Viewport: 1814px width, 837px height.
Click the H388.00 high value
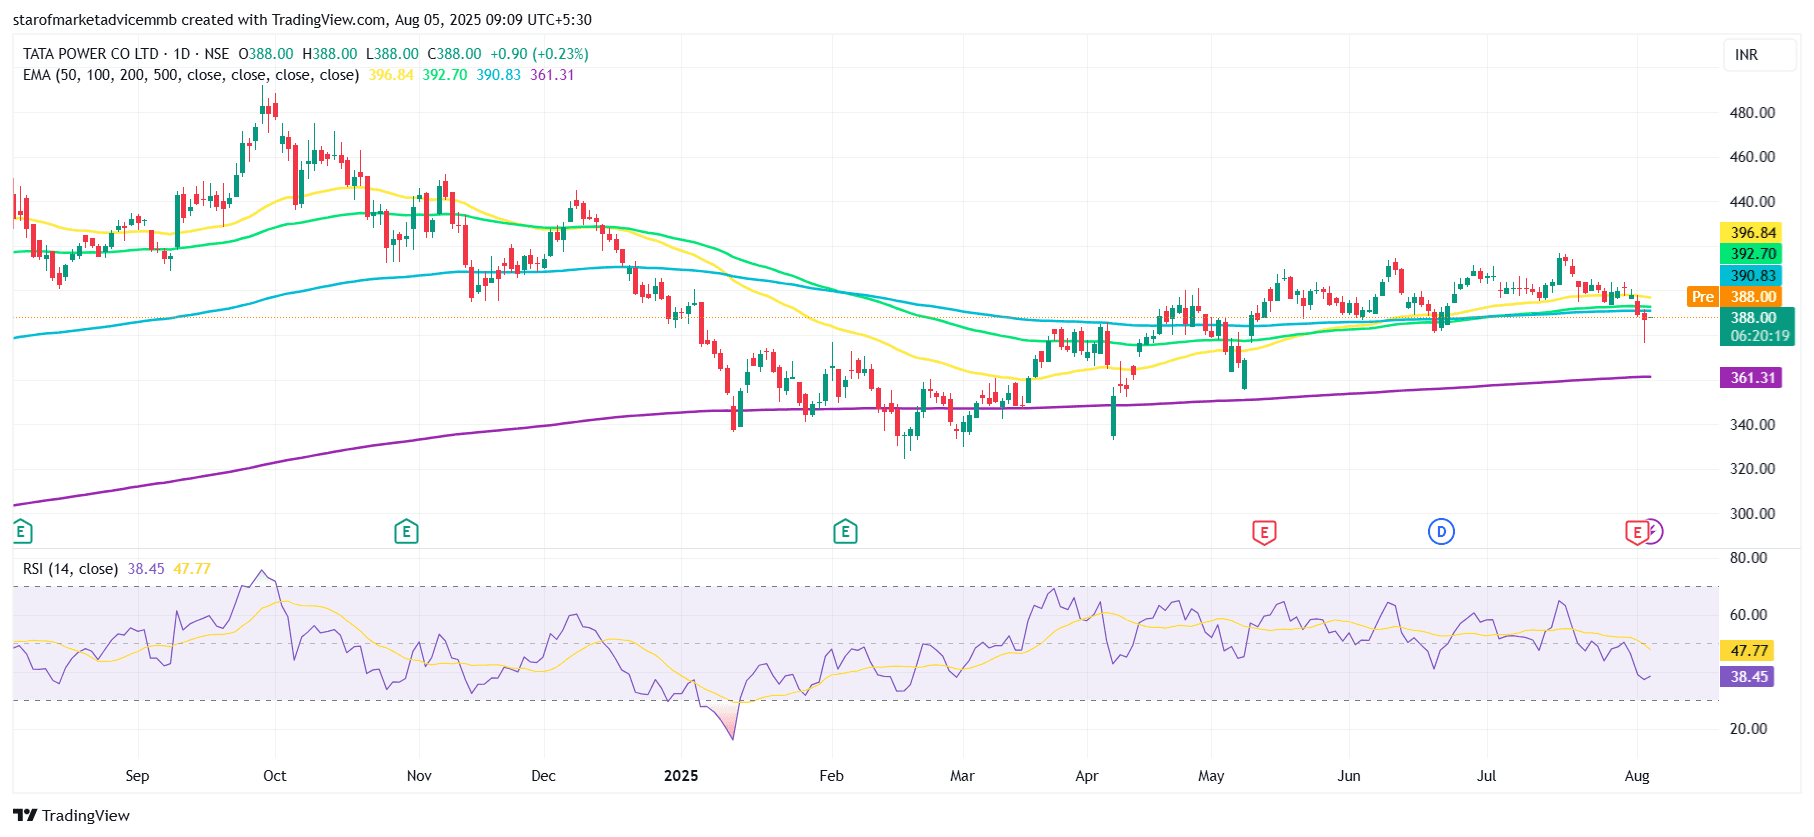[x=330, y=54]
